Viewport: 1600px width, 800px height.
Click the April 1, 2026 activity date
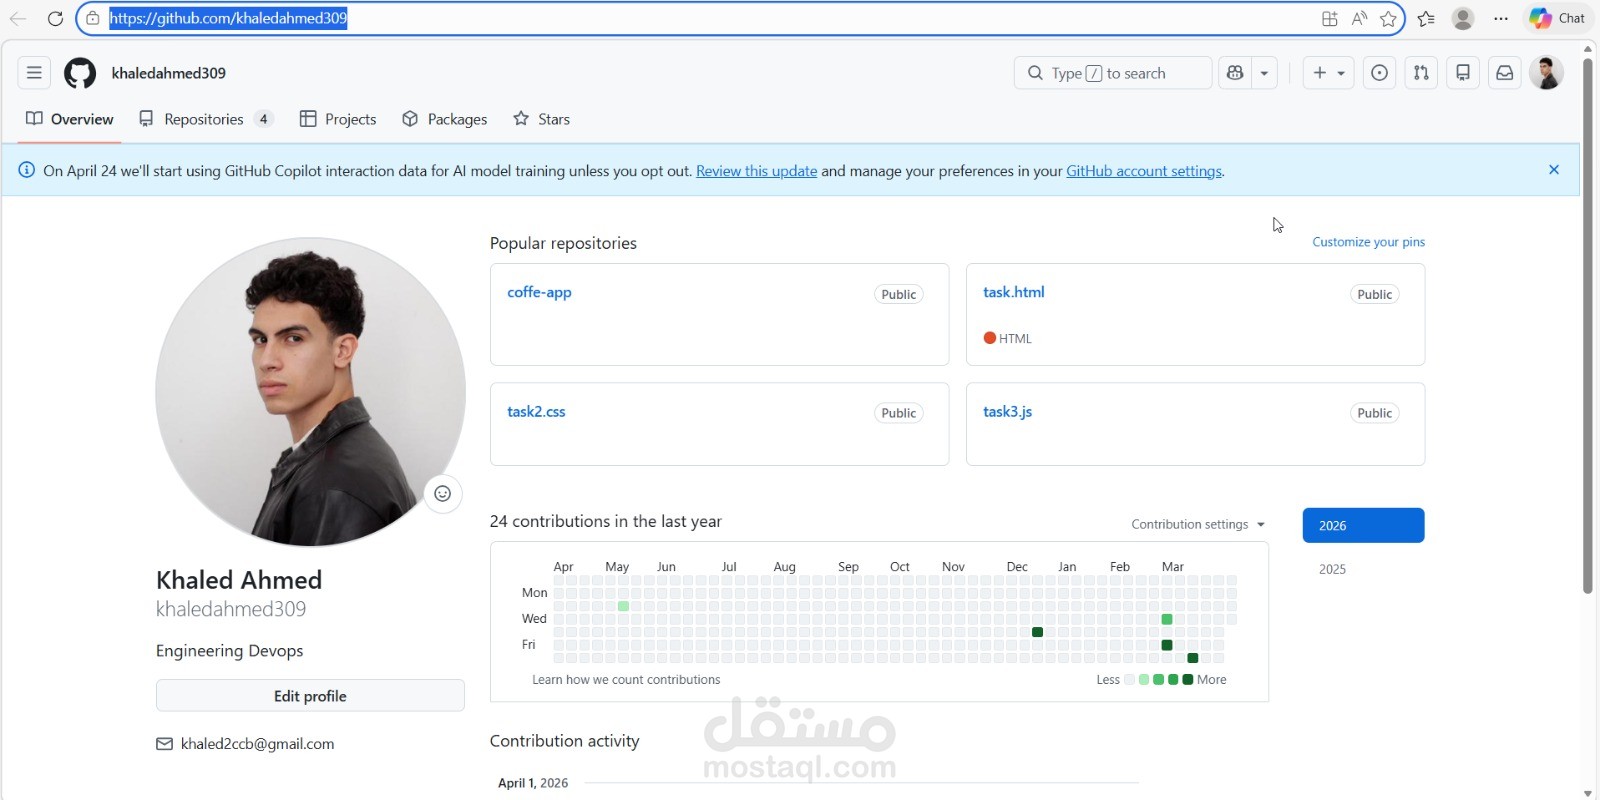click(533, 783)
